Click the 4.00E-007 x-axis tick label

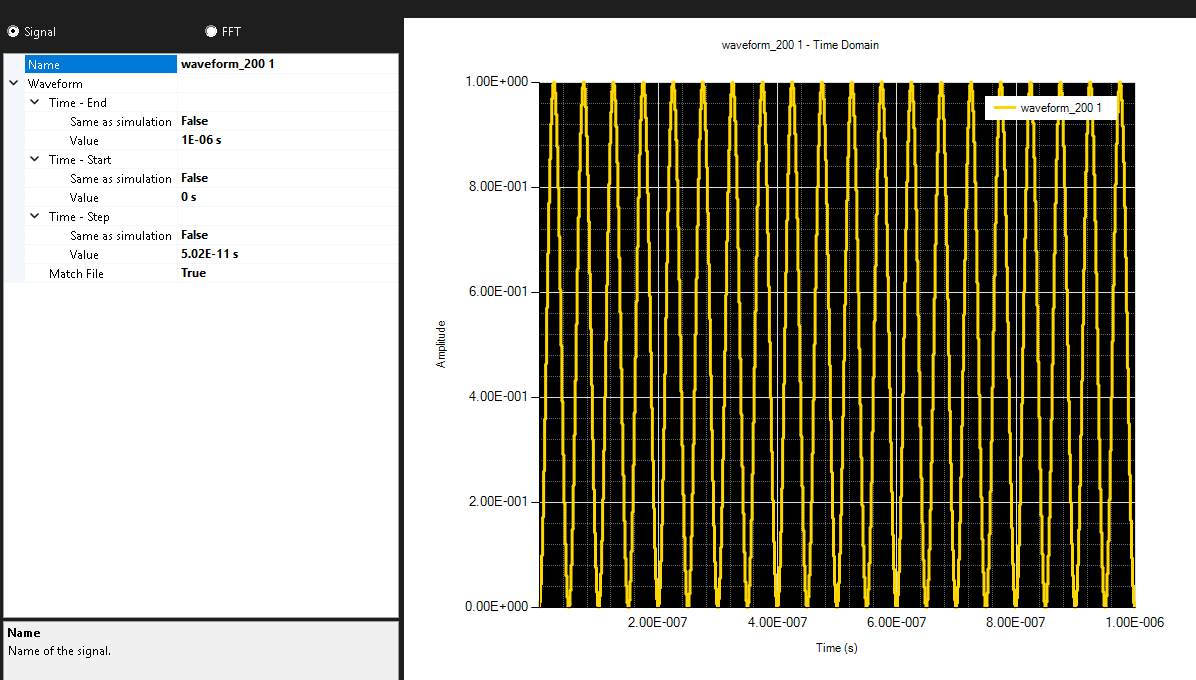coord(777,623)
